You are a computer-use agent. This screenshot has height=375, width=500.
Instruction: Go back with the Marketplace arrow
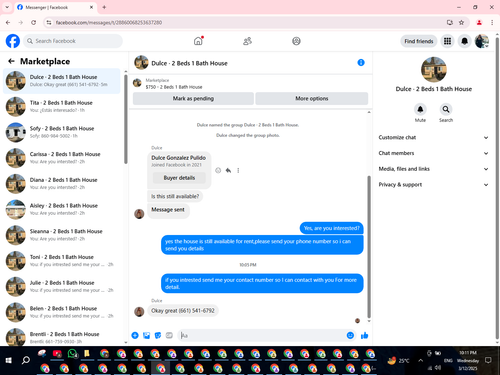(11, 61)
